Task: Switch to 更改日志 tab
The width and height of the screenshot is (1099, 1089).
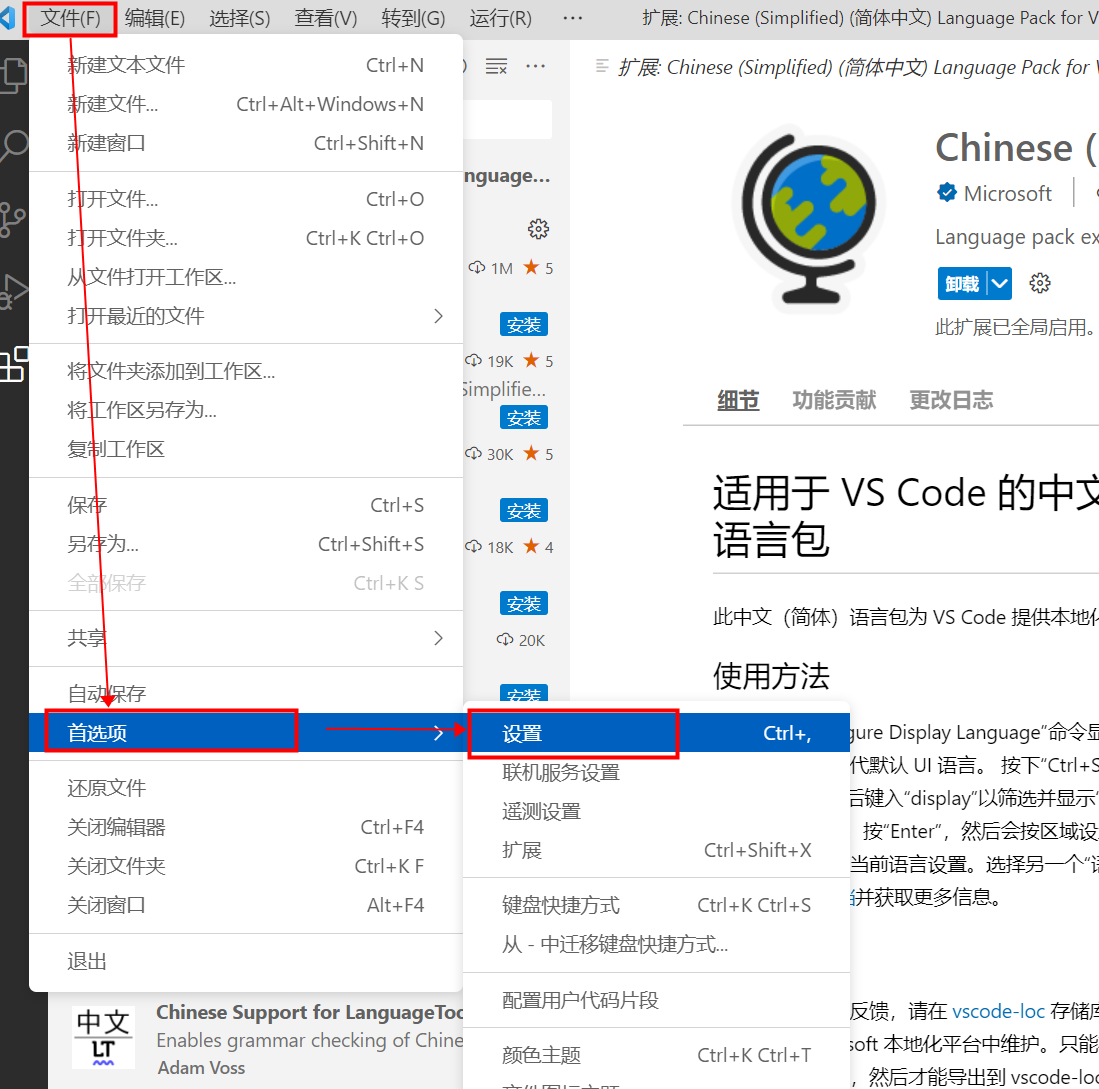Action: pos(951,400)
